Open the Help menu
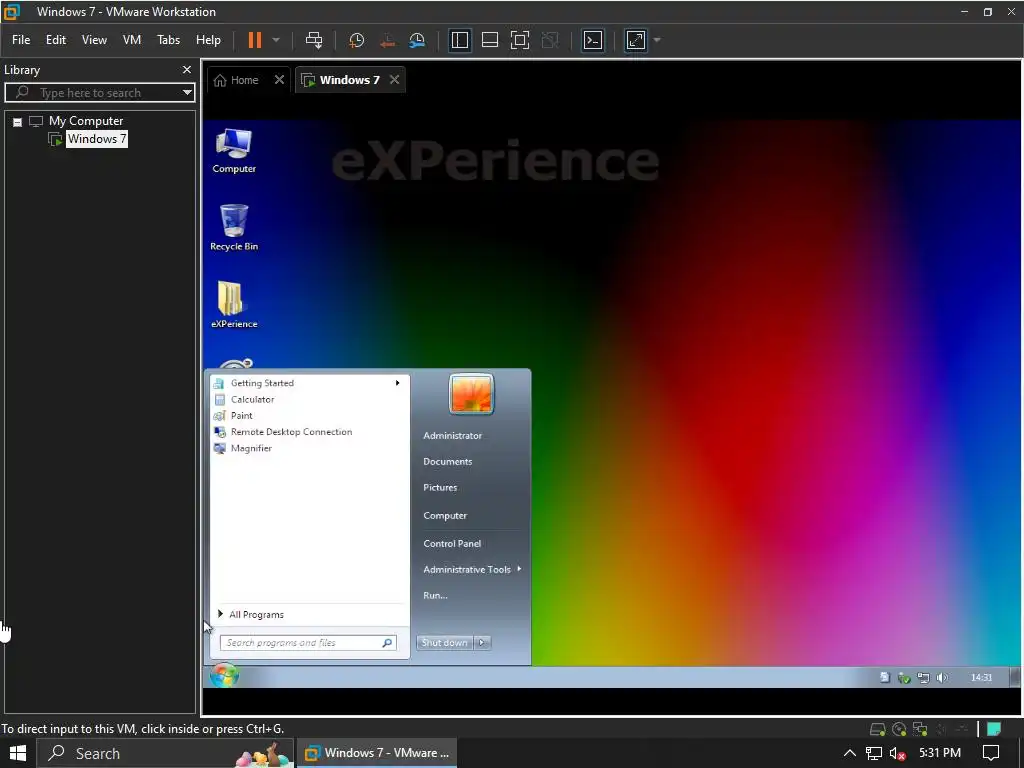 (x=208, y=40)
